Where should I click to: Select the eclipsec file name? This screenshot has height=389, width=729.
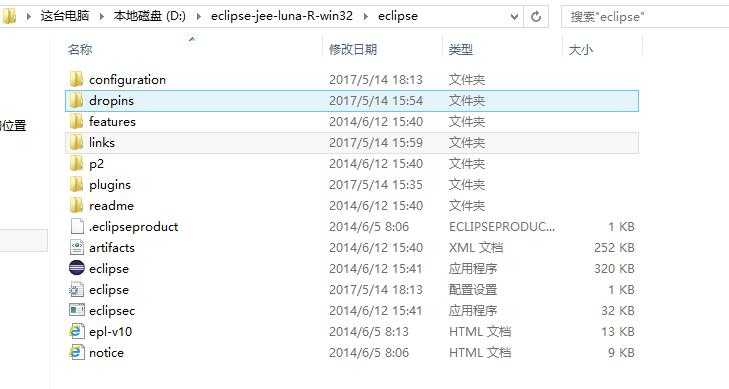[112, 310]
